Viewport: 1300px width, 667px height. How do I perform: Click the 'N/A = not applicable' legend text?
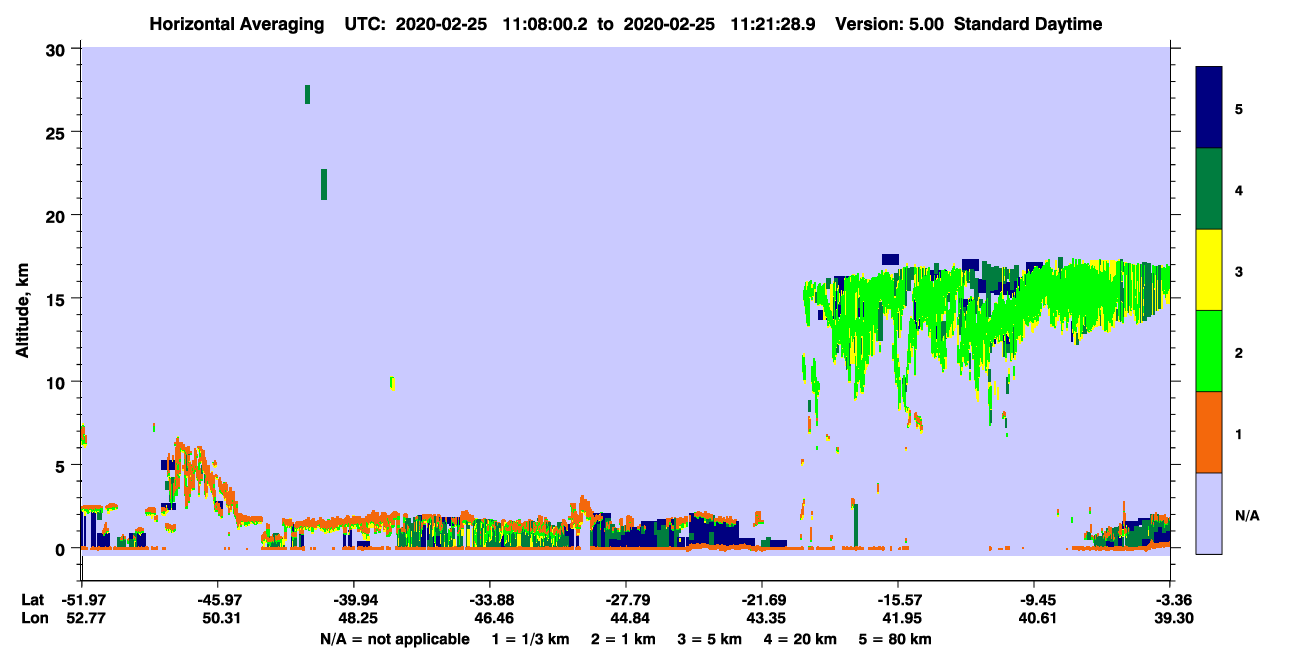pos(395,639)
